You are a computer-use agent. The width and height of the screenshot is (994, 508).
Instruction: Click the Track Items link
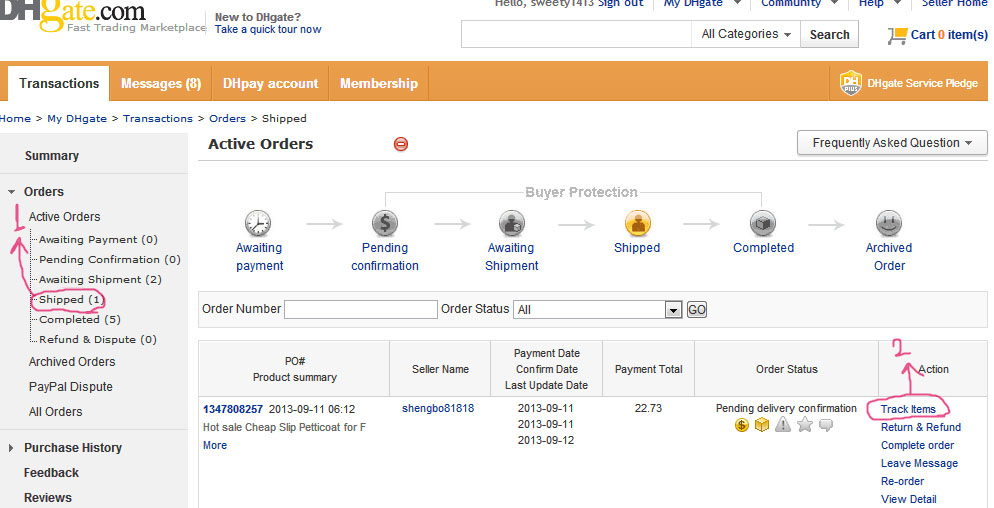908,409
